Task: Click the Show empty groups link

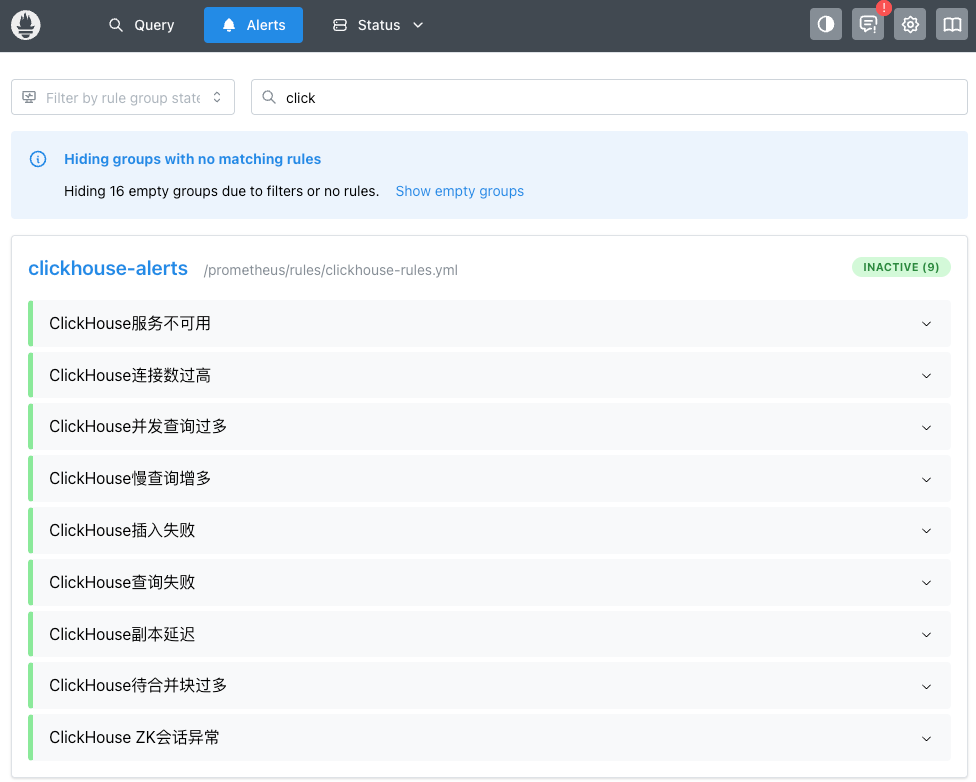Action: pyautogui.click(x=459, y=191)
